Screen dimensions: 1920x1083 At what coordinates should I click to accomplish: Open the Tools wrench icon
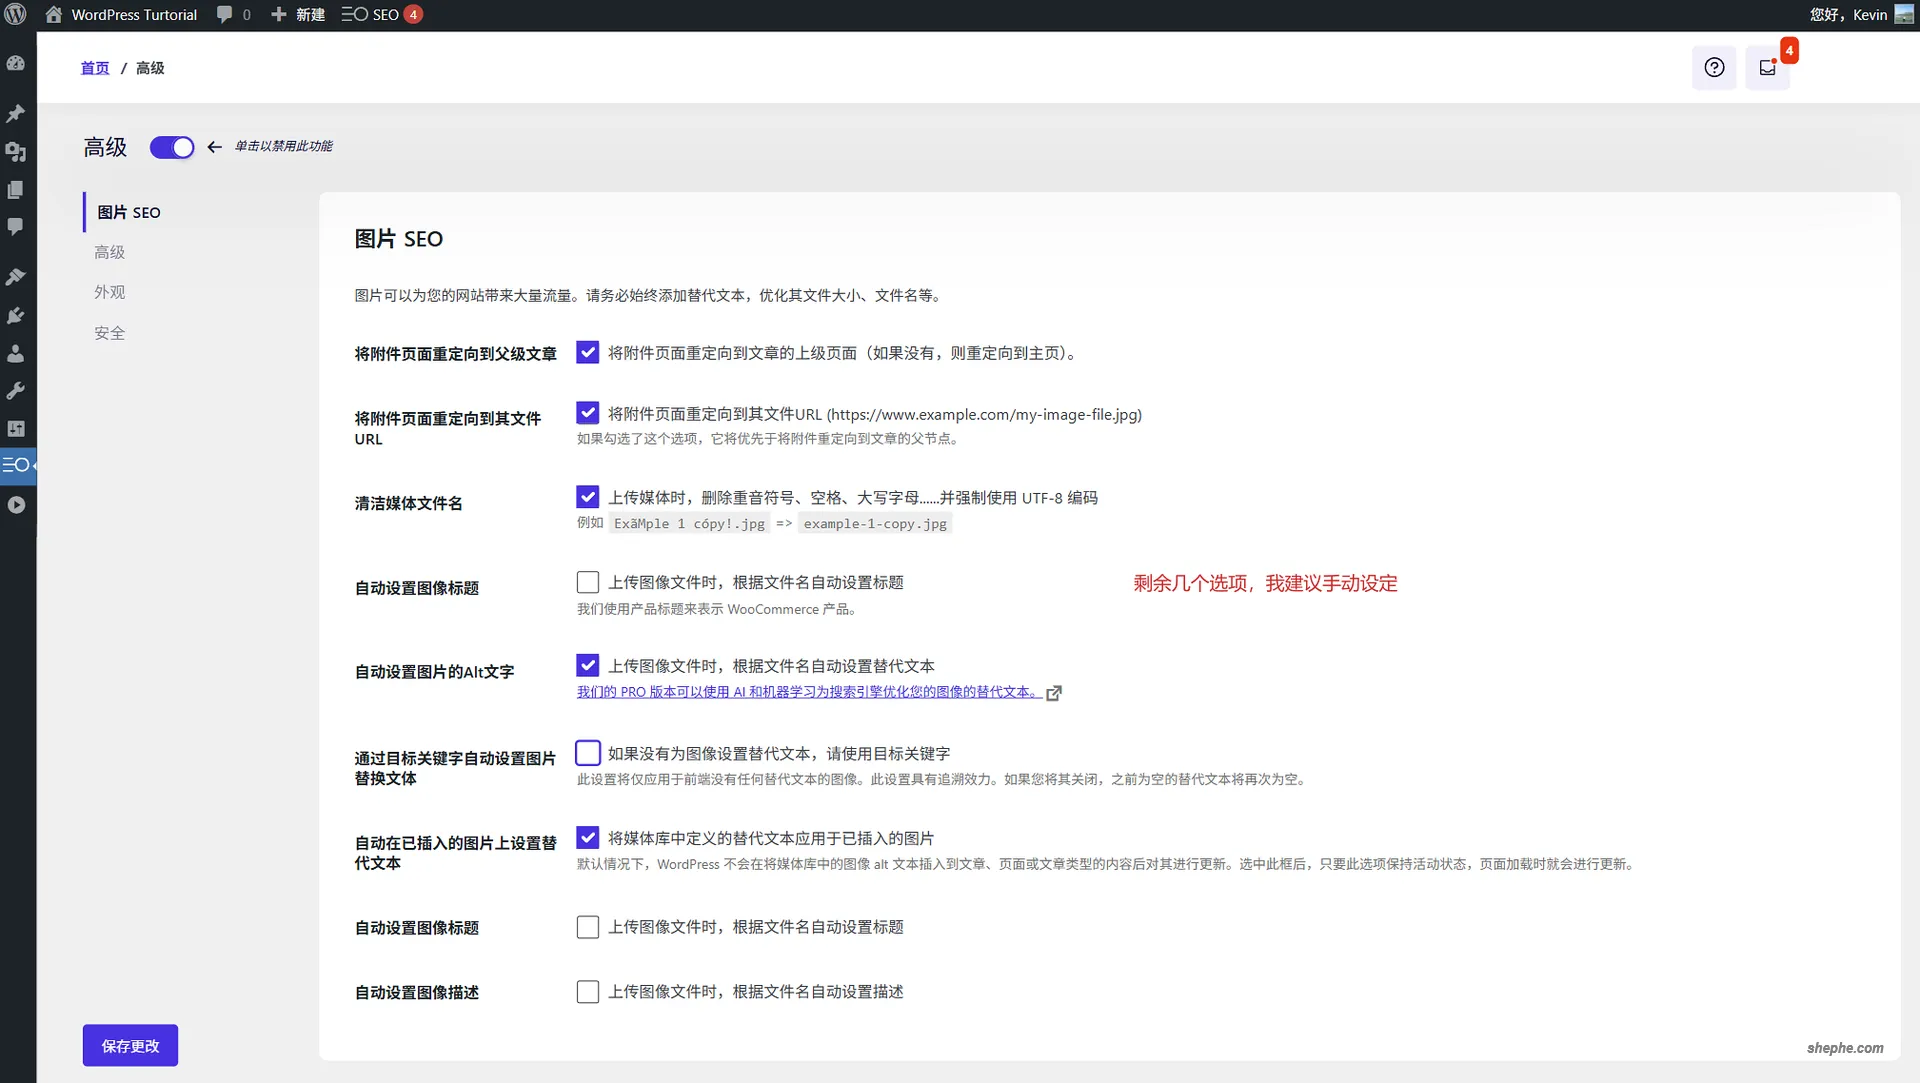pos(16,390)
